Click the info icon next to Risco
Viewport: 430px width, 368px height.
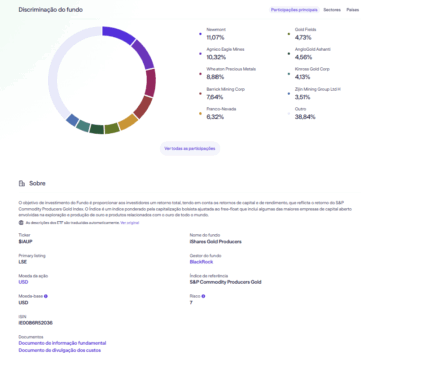point(203,296)
